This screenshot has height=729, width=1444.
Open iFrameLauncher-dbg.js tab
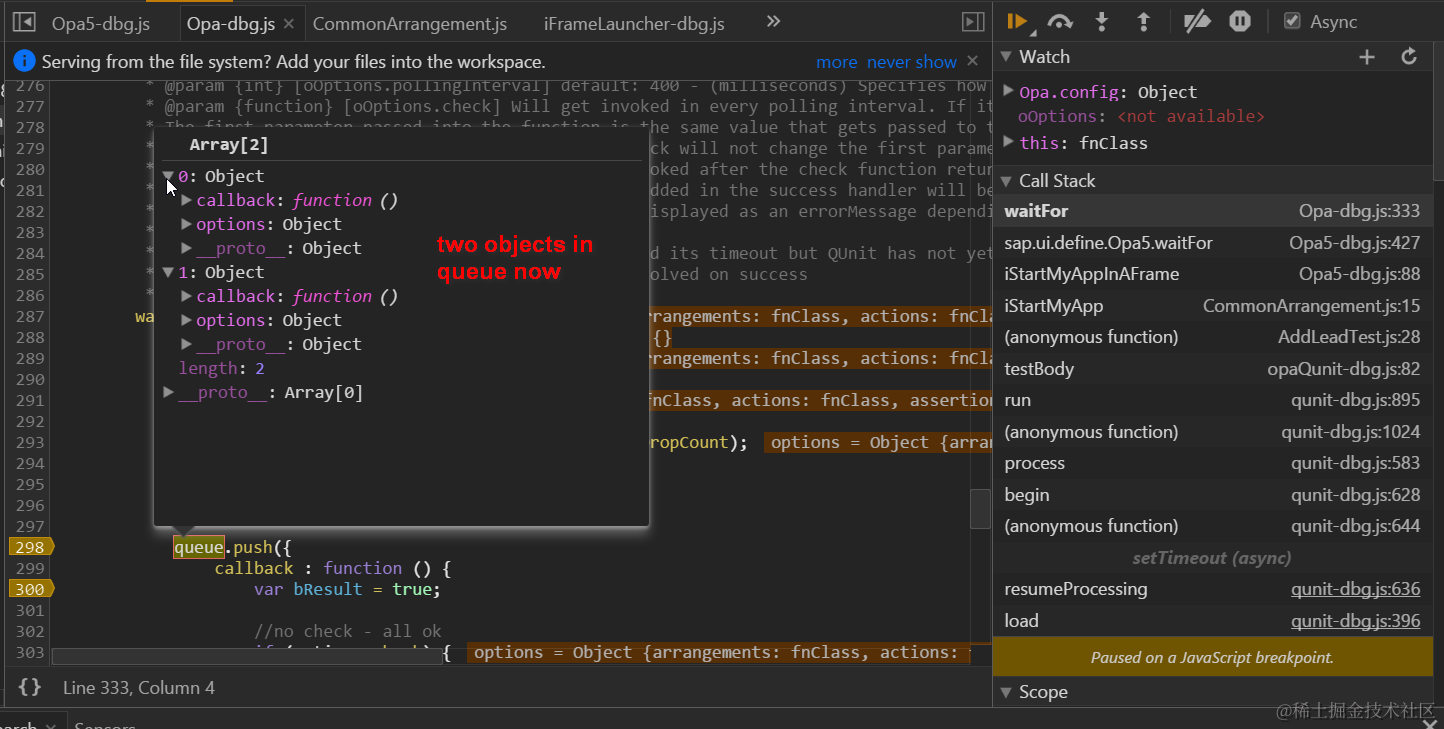(x=634, y=23)
